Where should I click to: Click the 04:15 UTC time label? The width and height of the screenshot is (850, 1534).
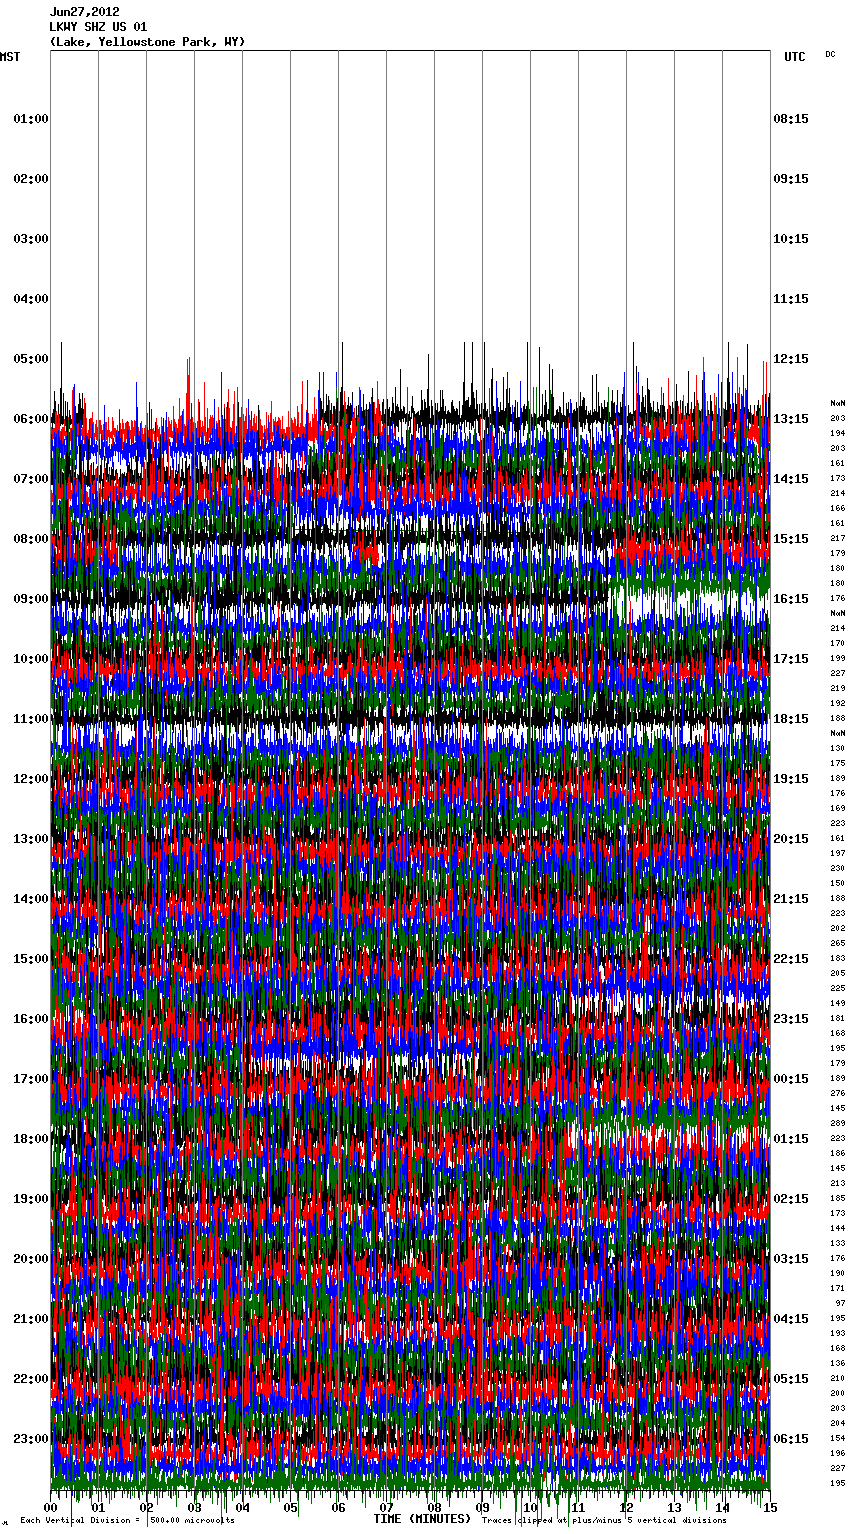(791, 1319)
